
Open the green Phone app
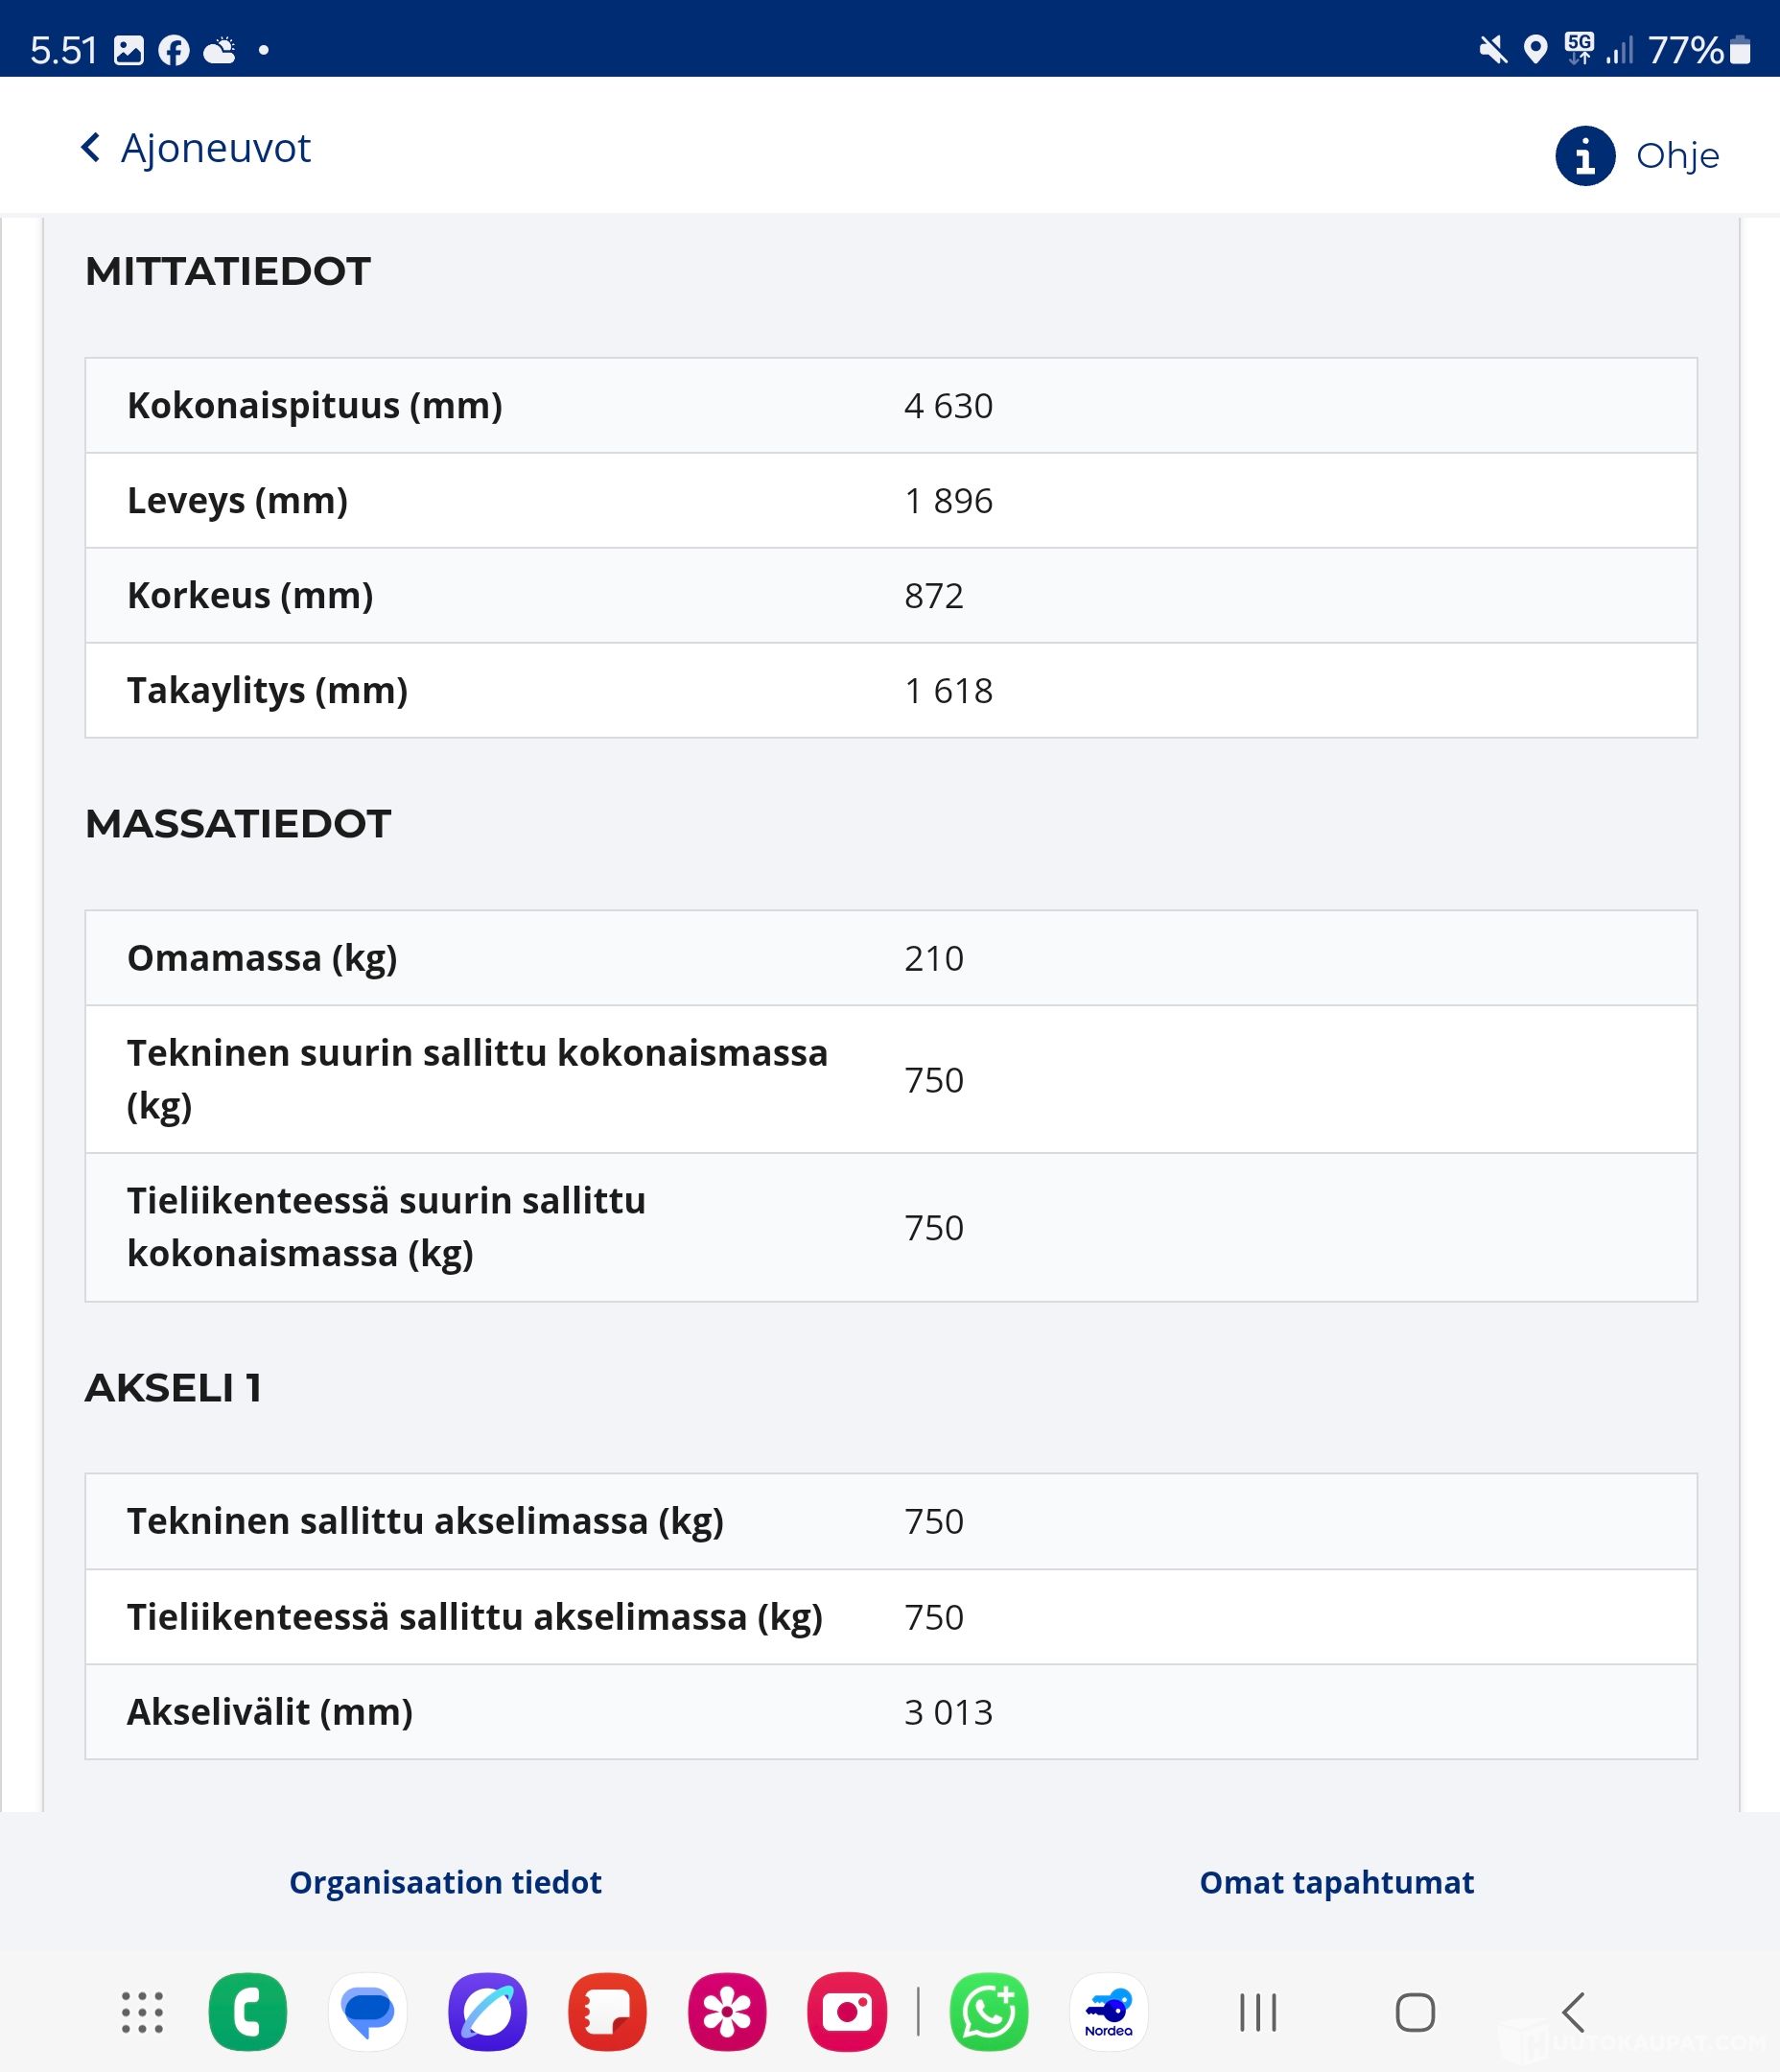[x=247, y=2011]
